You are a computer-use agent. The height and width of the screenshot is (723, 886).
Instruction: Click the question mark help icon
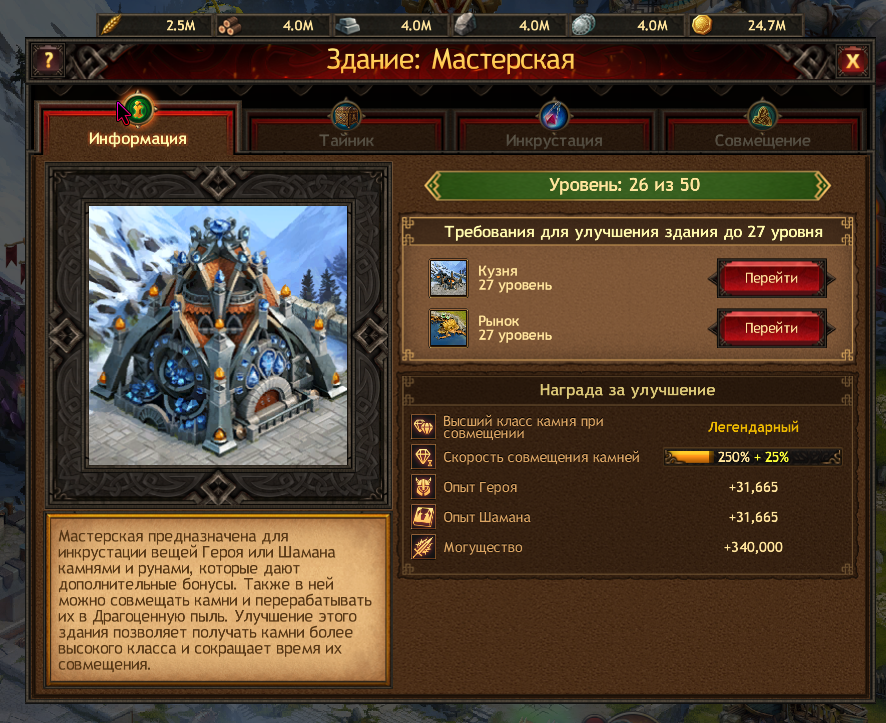(49, 60)
